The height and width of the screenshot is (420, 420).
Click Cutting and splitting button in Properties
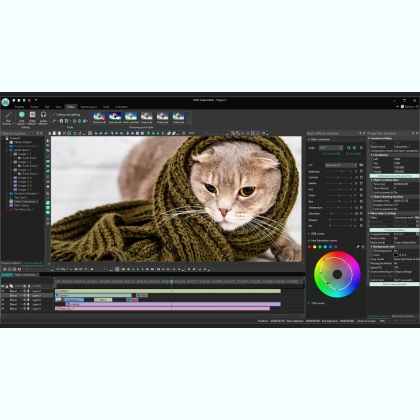(x=394, y=230)
